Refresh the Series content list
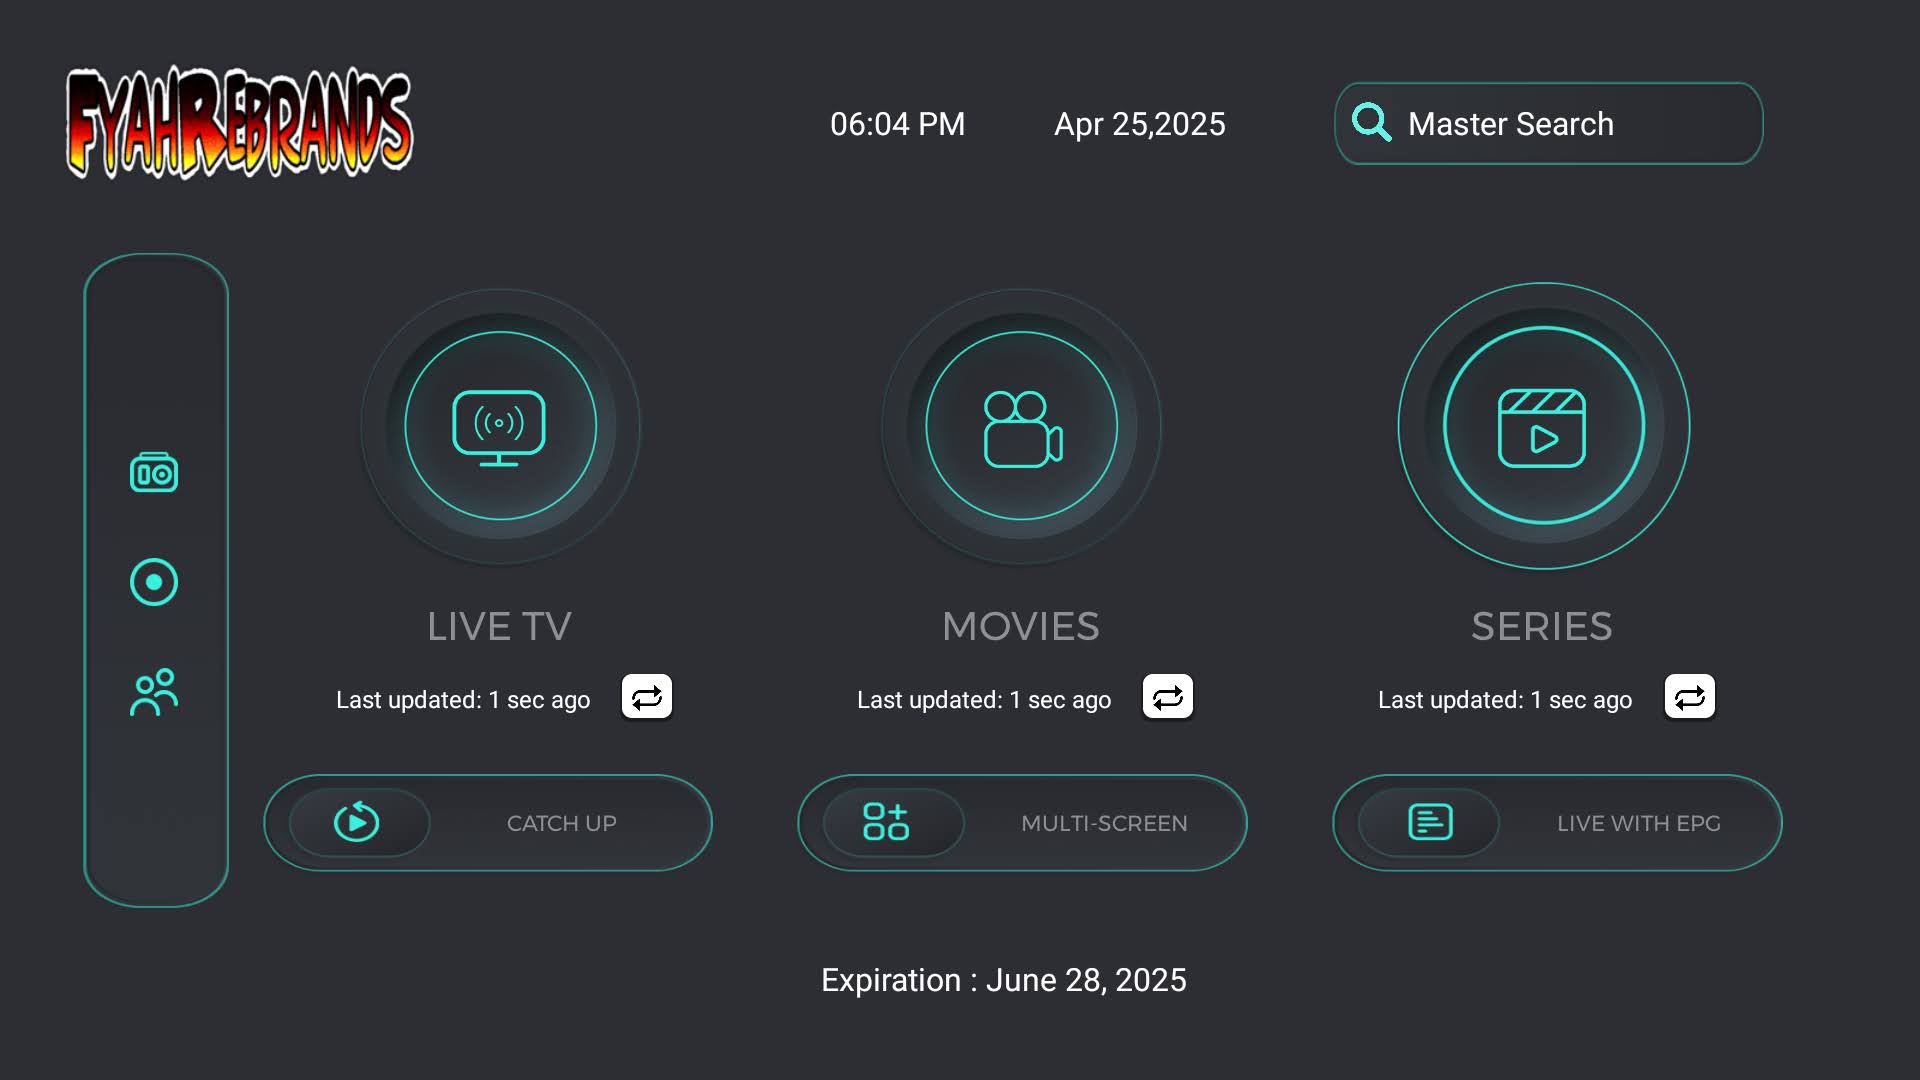The width and height of the screenshot is (1920, 1080). click(1690, 697)
